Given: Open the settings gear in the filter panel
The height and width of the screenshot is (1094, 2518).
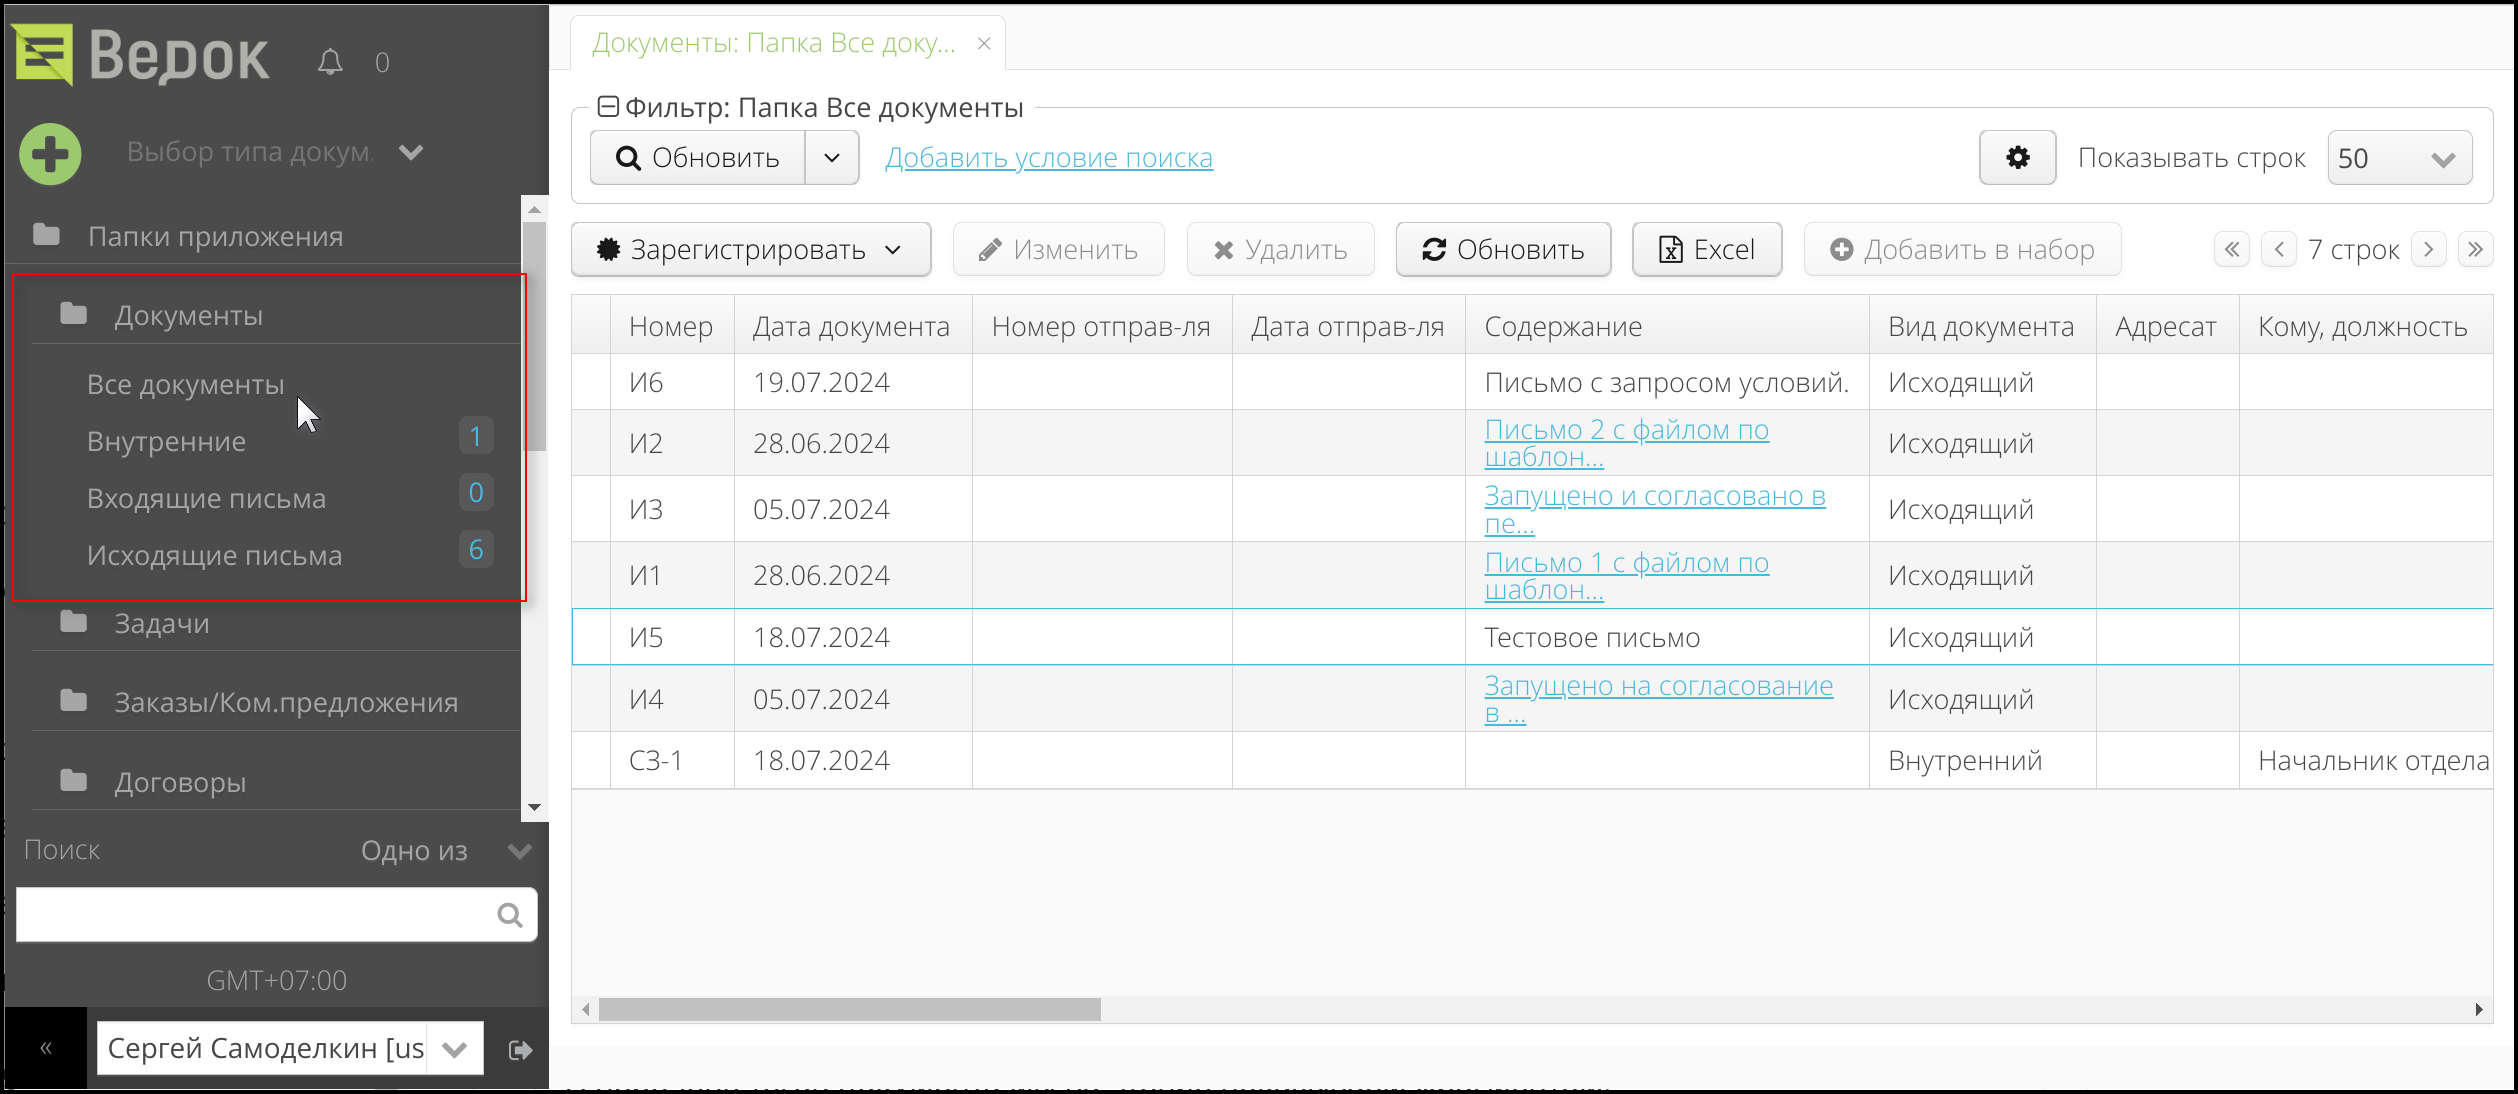Looking at the screenshot, I should (2017, 157).
